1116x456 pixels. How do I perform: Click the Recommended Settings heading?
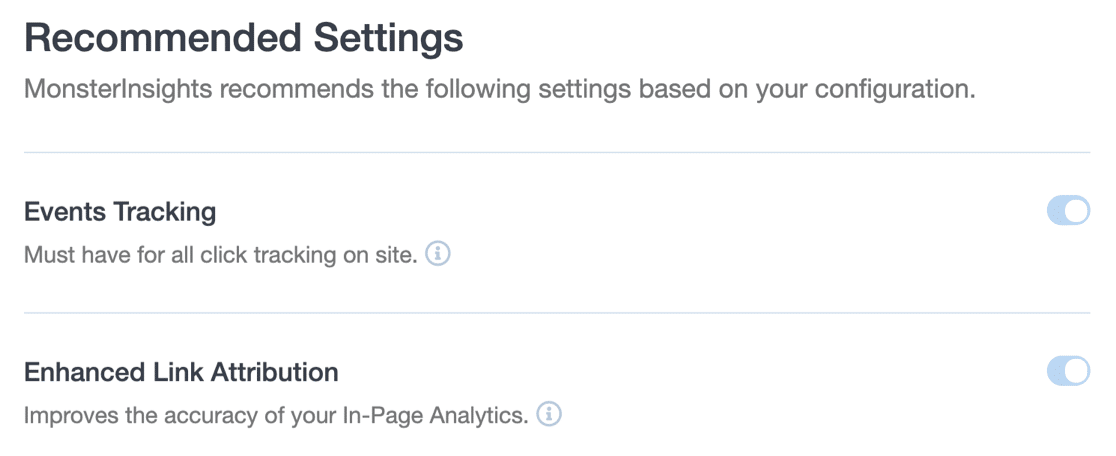click(244, 39)
